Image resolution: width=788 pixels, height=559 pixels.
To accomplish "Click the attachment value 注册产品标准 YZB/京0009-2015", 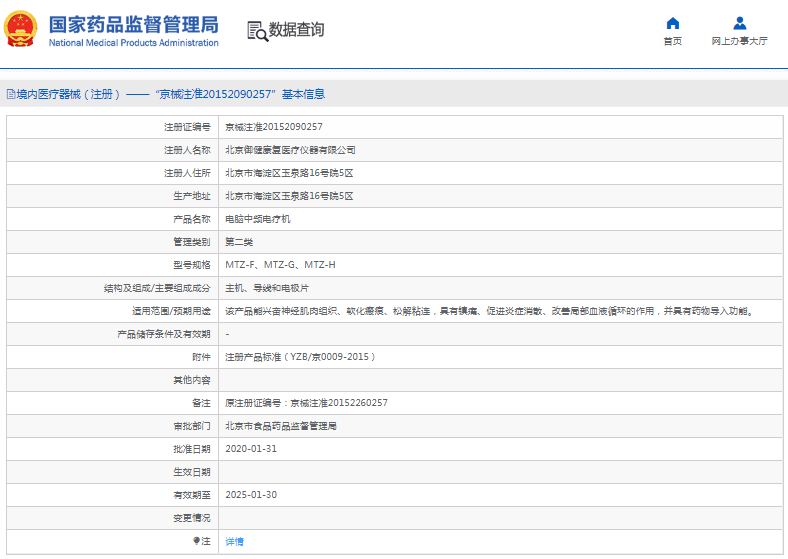I will (300, 357).
